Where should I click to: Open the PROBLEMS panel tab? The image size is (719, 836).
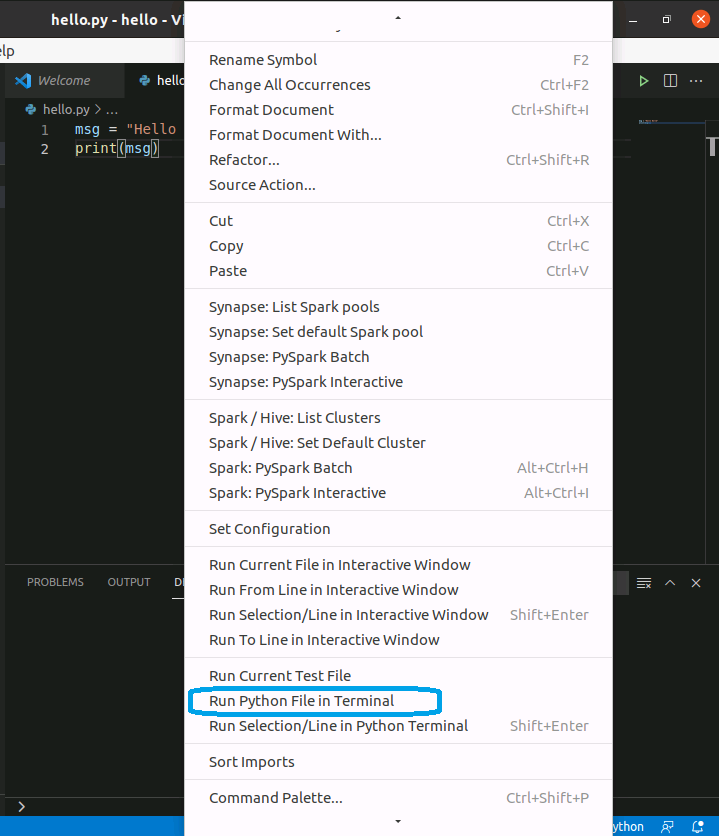click(55, 582)
